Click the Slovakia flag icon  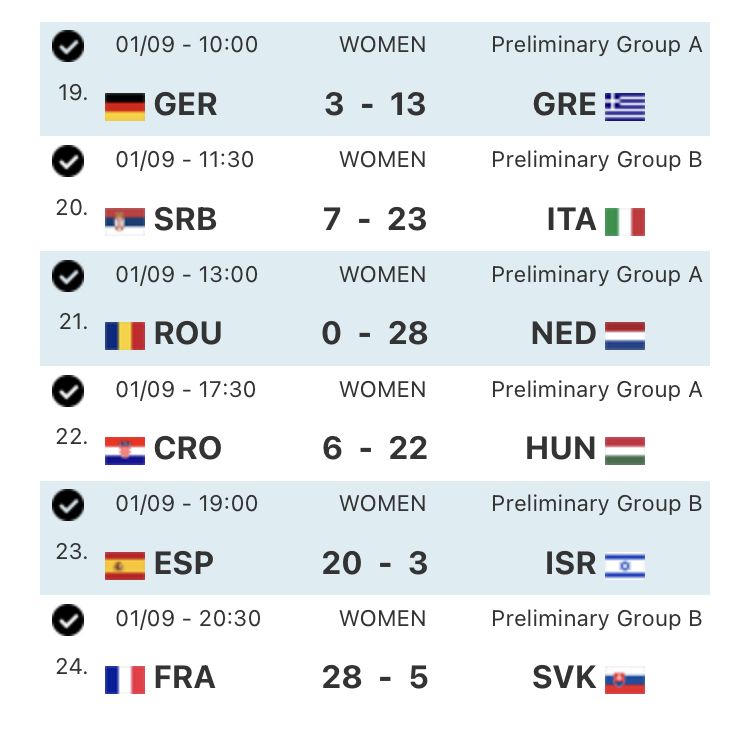coord(625,680)
